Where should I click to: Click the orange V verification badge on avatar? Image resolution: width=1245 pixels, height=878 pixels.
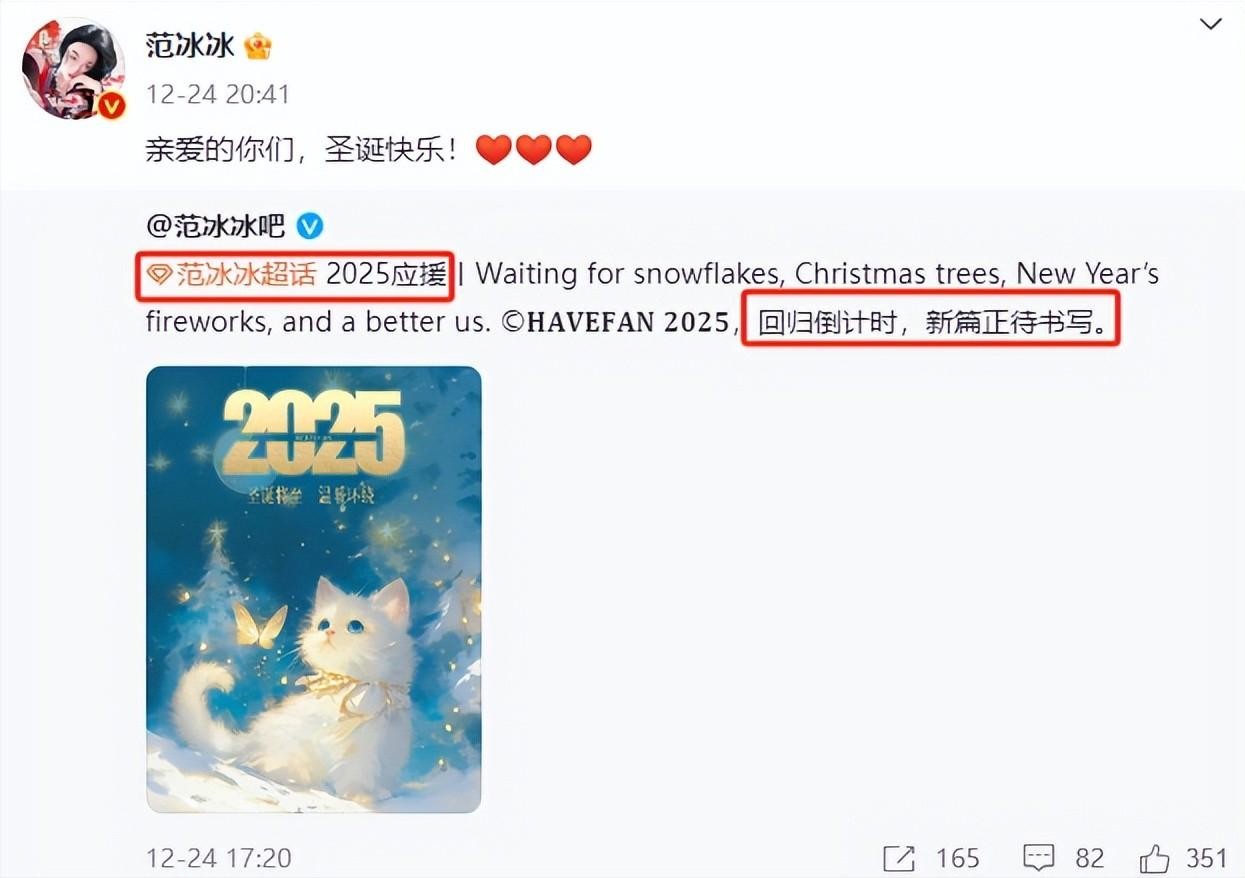tap(110, 105)
